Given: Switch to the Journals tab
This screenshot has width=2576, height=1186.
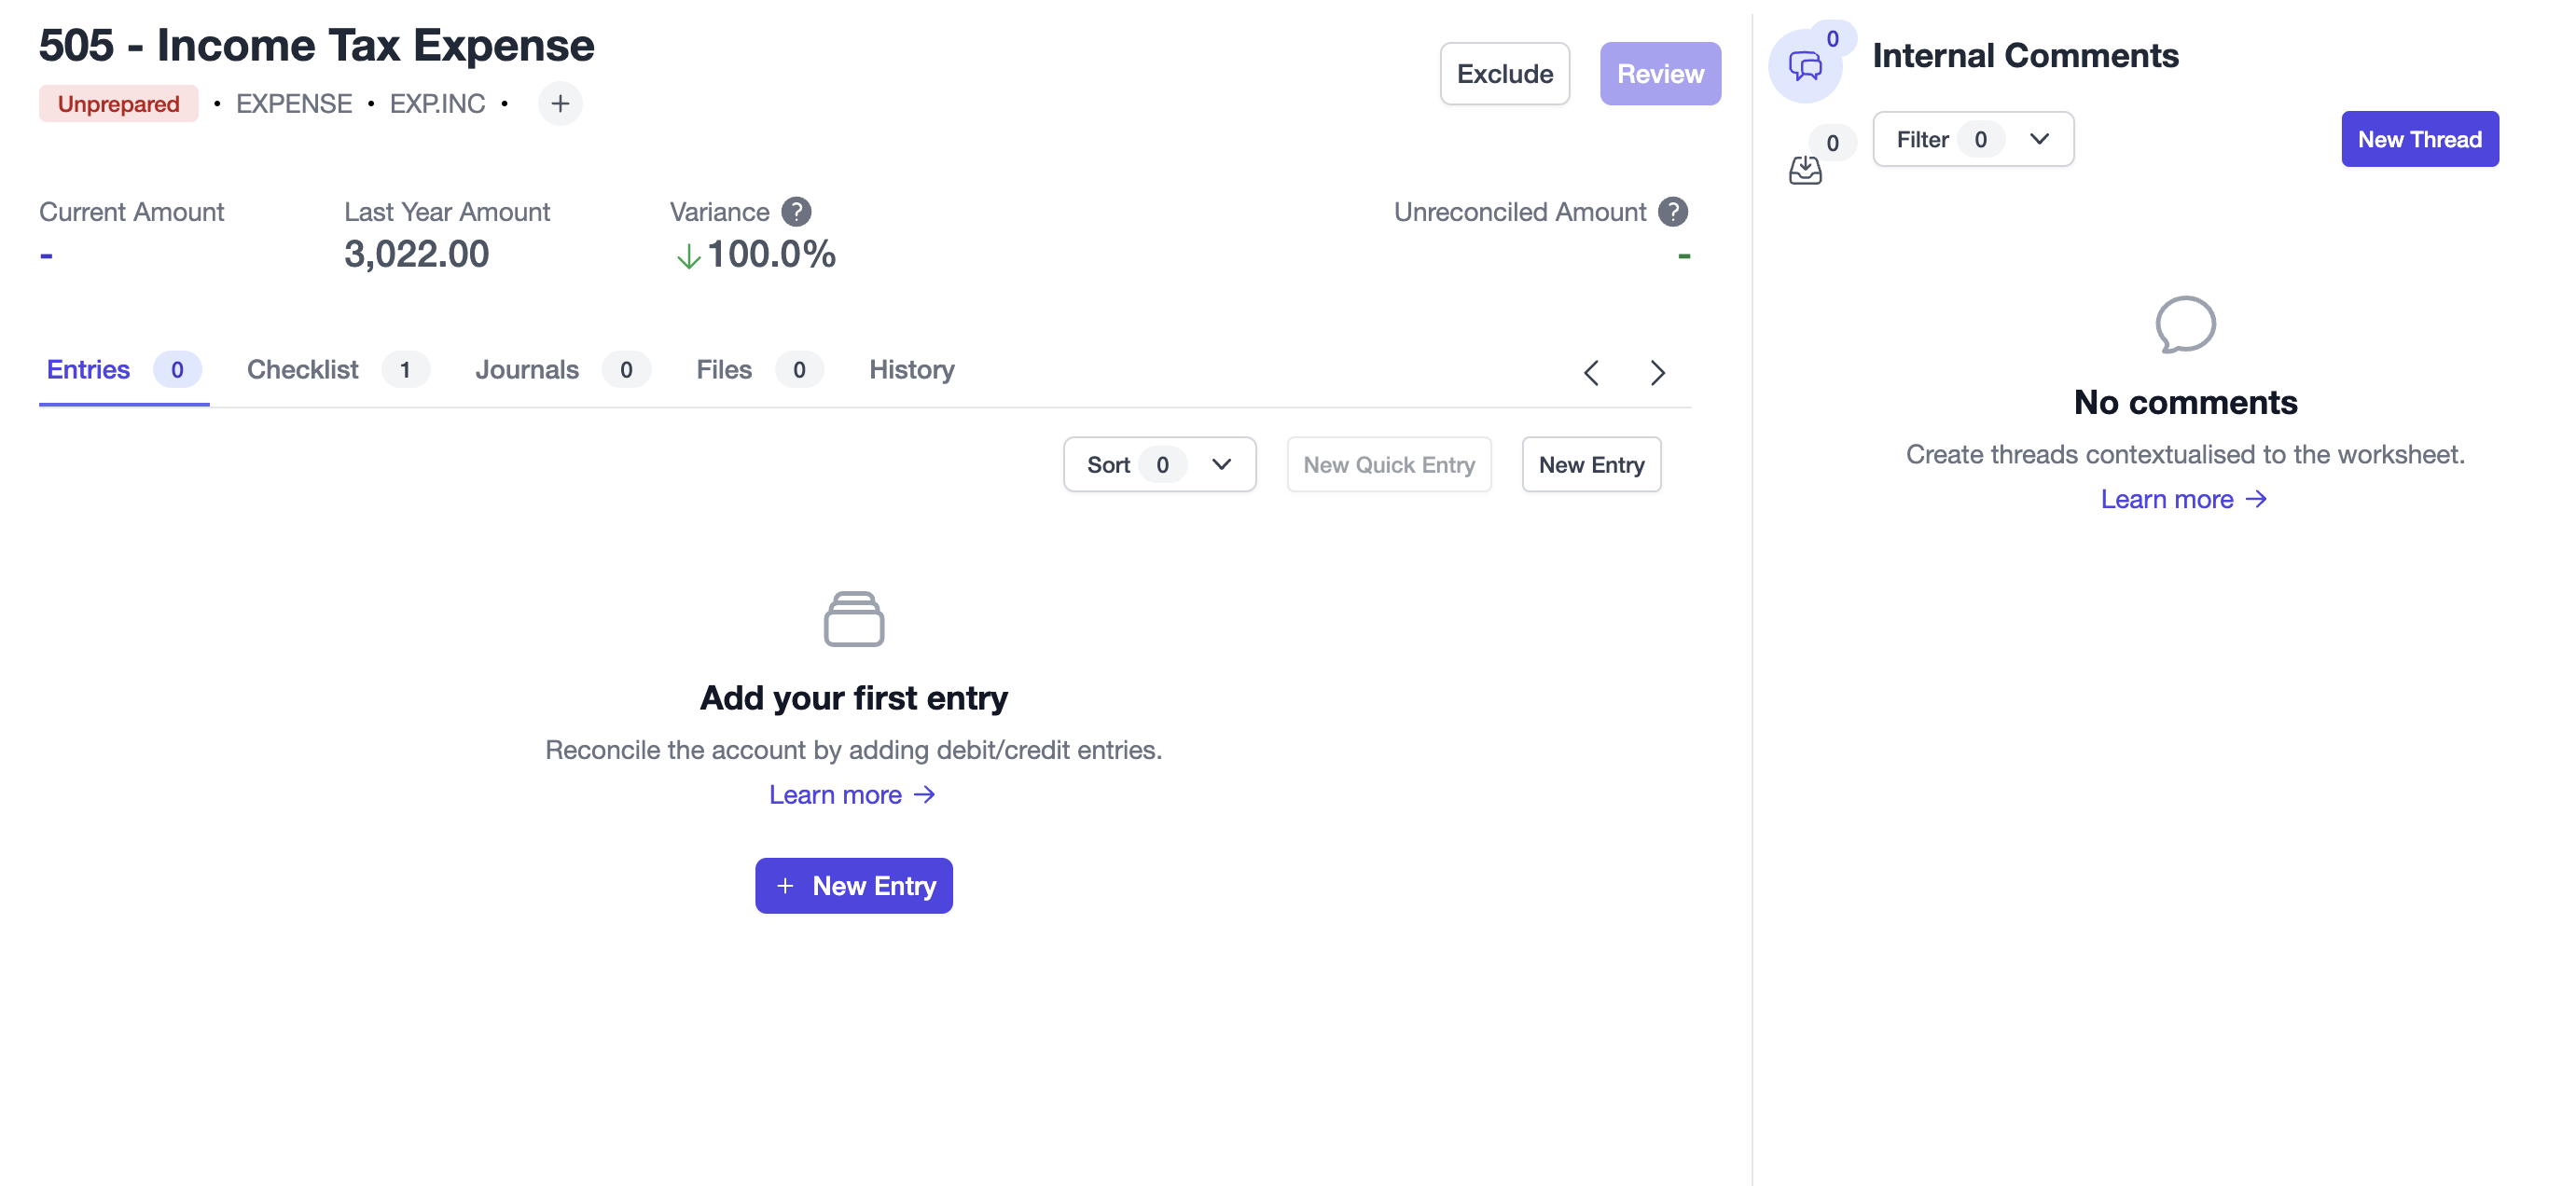Looking at the screenshot, I should coord(524,366).
